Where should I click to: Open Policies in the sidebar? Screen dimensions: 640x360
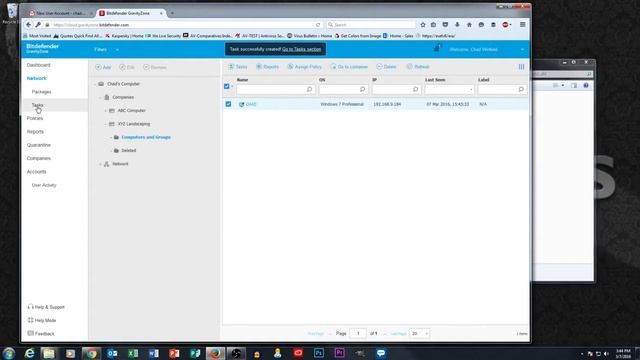[35, 118]
